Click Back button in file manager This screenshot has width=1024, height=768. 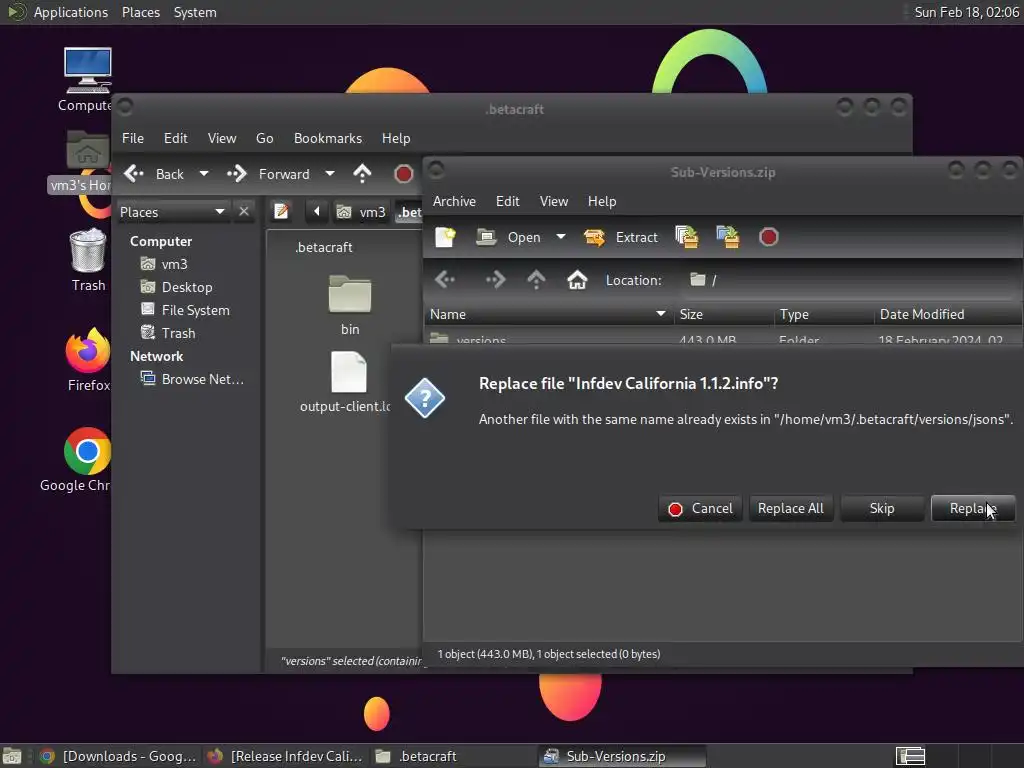(x=154, y=174)
